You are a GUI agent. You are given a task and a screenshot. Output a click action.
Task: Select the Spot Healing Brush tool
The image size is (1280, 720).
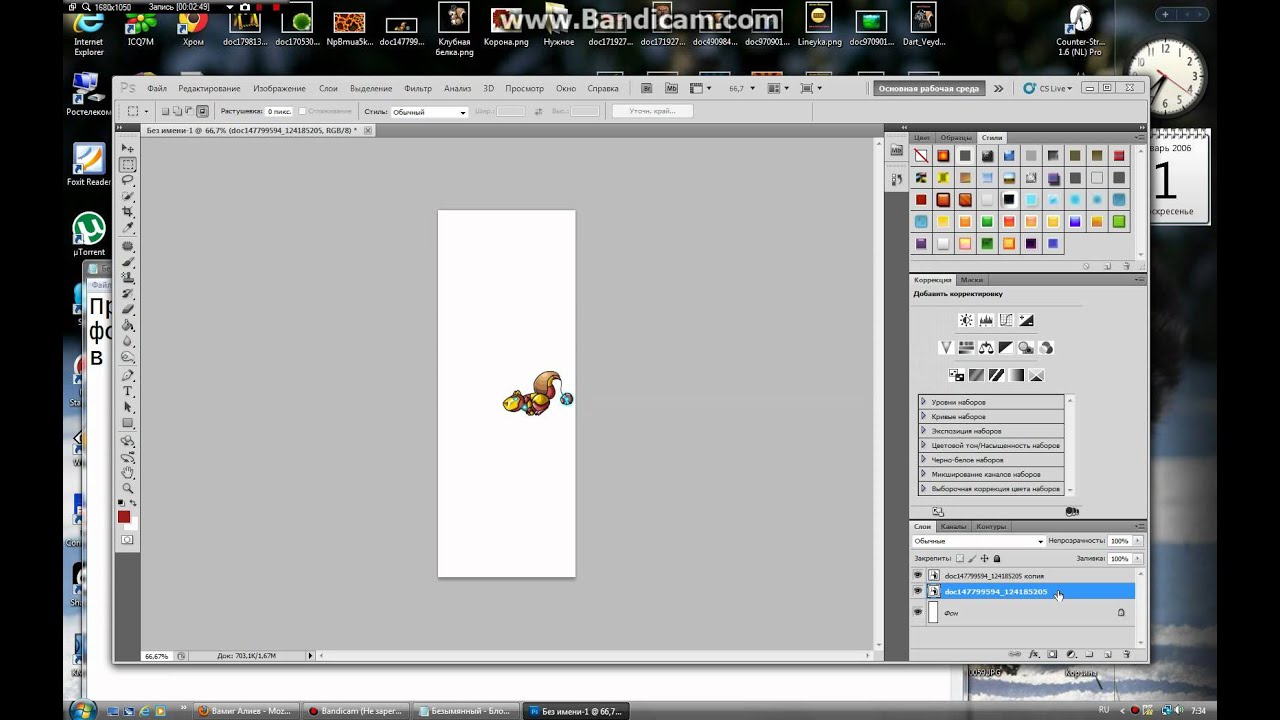point(128,247)
